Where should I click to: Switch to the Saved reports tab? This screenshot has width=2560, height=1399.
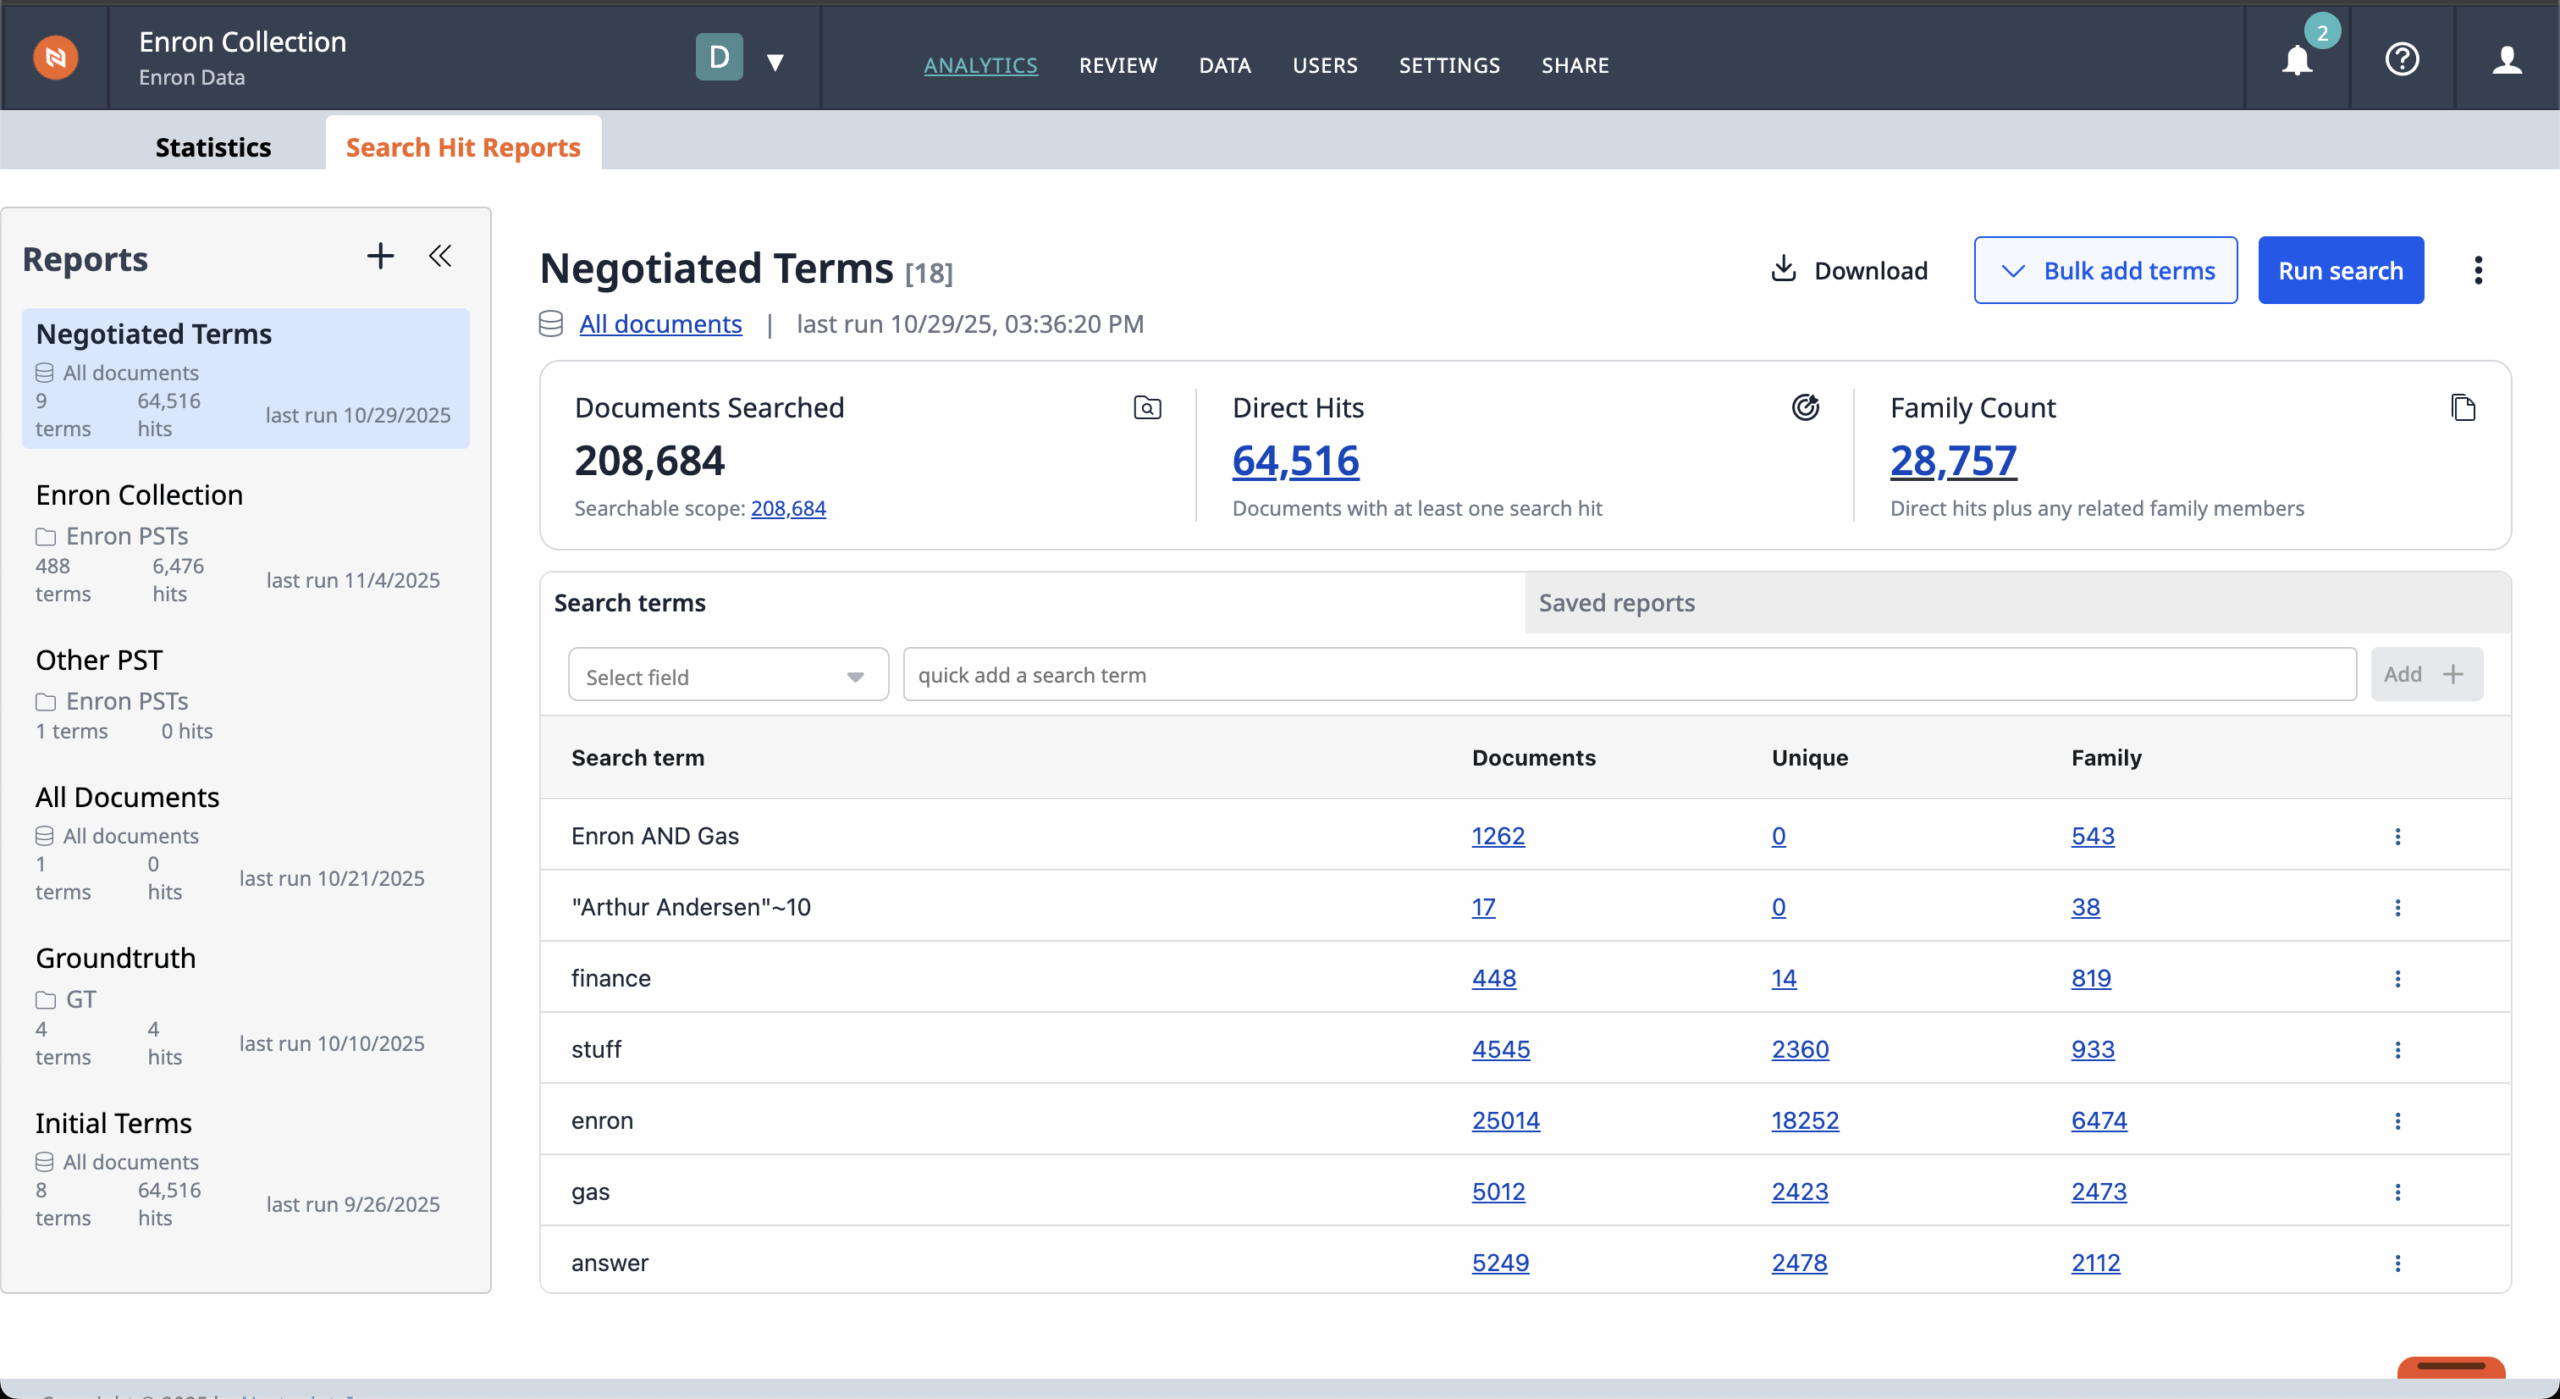coord(1616,602)
